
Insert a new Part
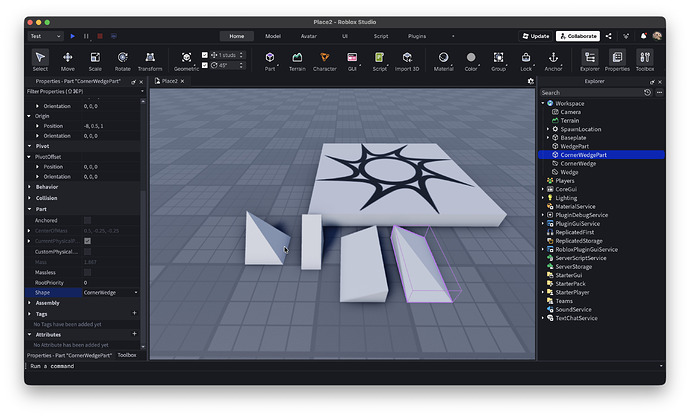pyautogui.click(x=270, y=60)
